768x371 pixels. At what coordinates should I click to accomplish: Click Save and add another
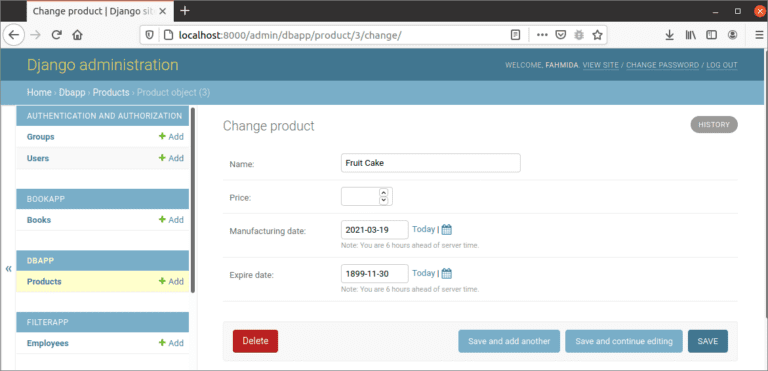coord(509,341)
